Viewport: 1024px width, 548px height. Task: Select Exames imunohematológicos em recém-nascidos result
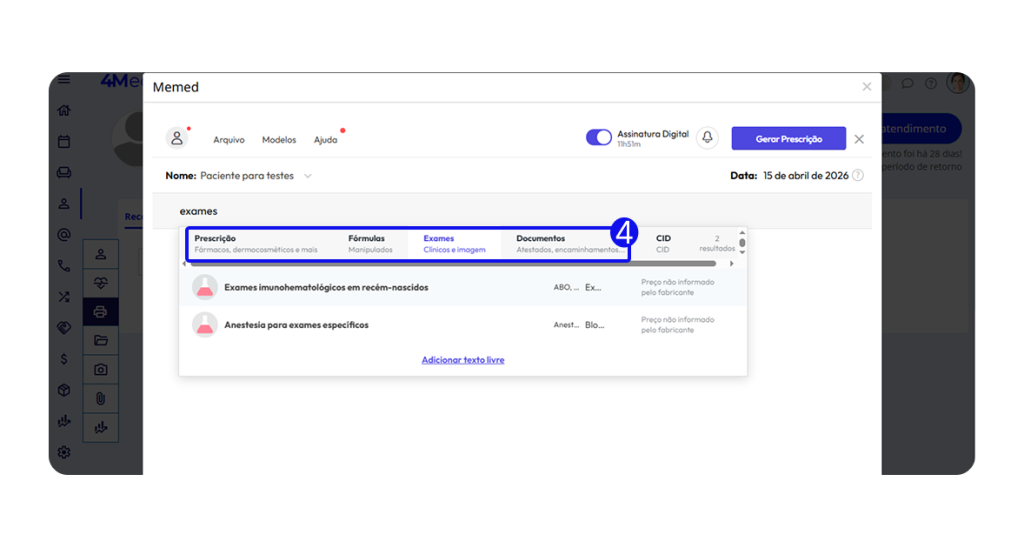point(326,288)
